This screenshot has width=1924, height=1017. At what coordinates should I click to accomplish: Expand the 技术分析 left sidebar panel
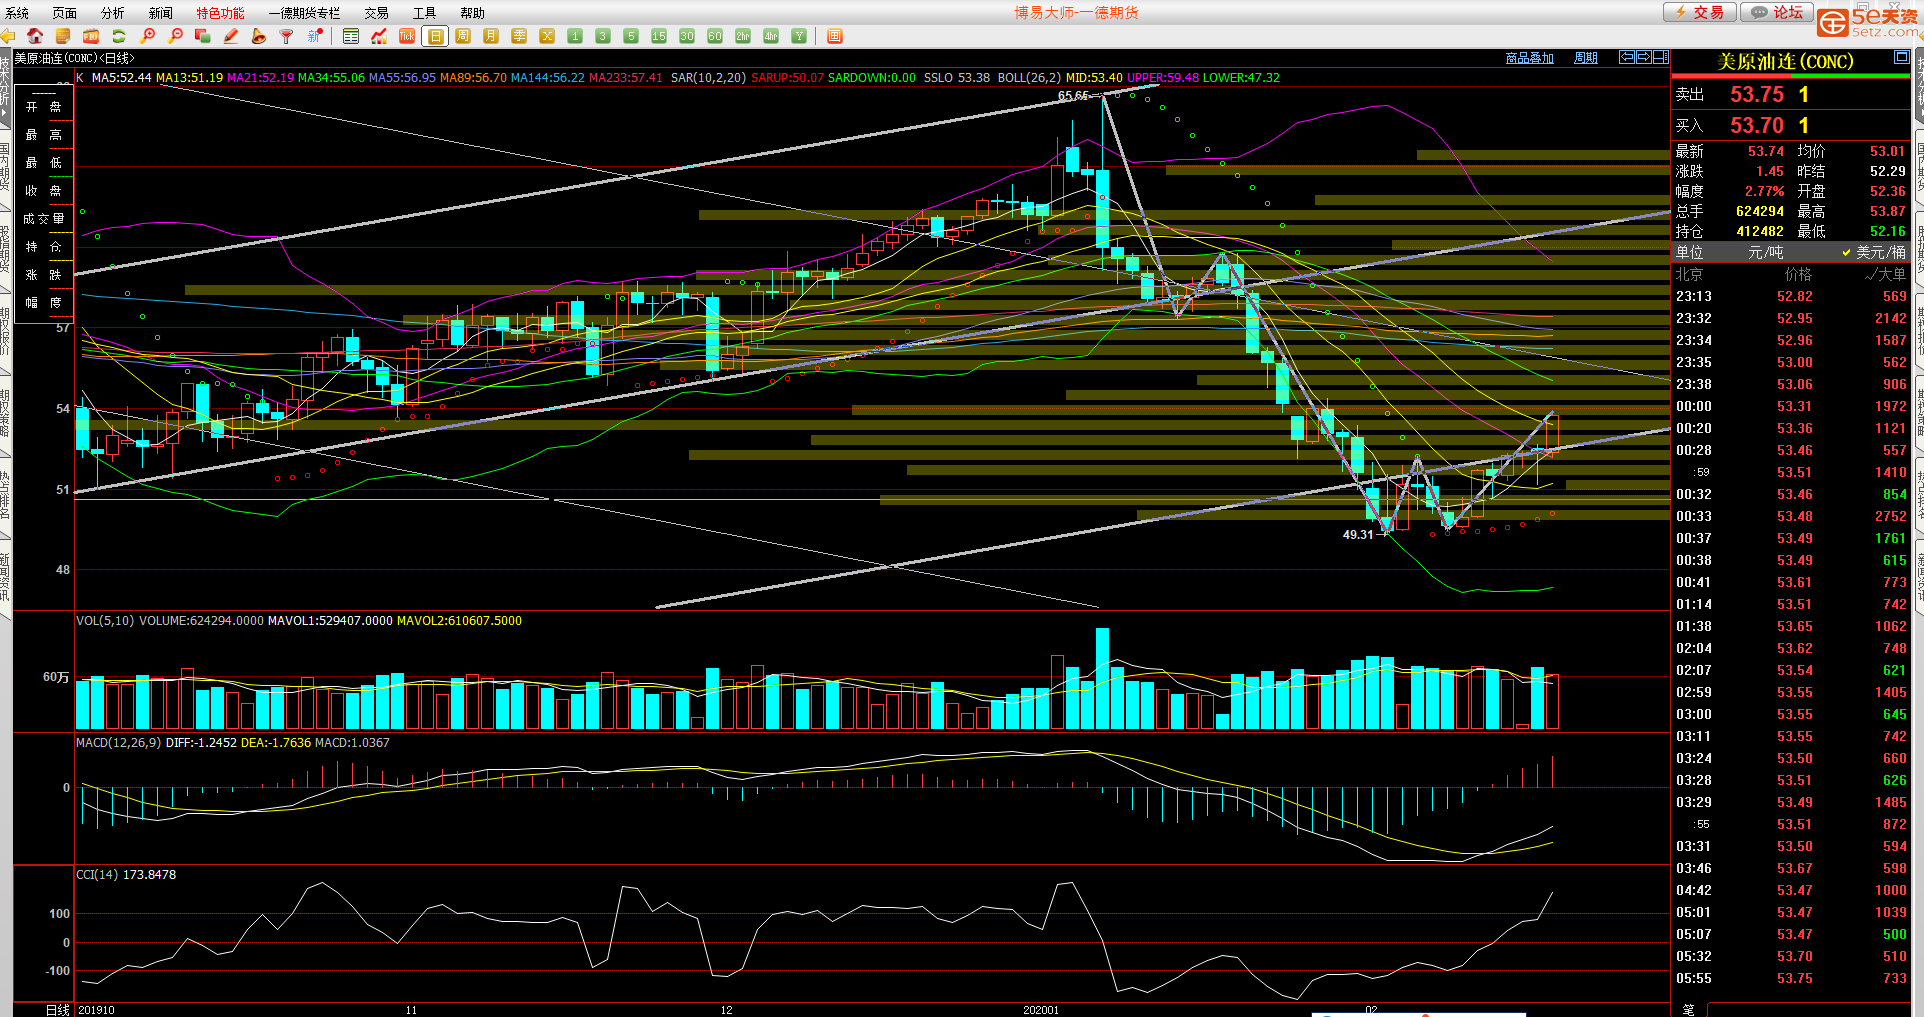pyautogui.click(x=5, y=80)
